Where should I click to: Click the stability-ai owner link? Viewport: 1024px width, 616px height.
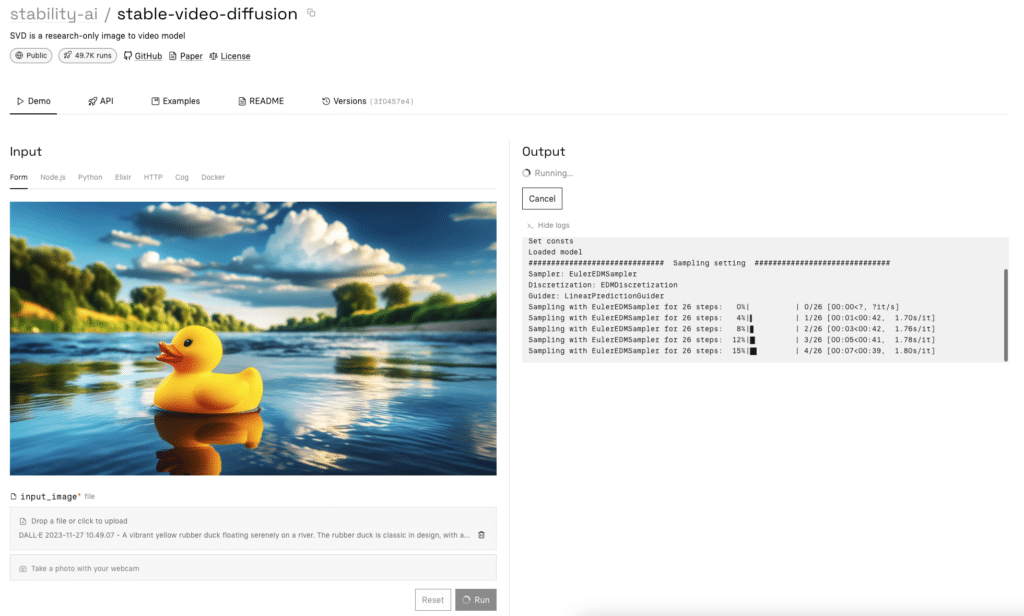click(x=54, y=14)
